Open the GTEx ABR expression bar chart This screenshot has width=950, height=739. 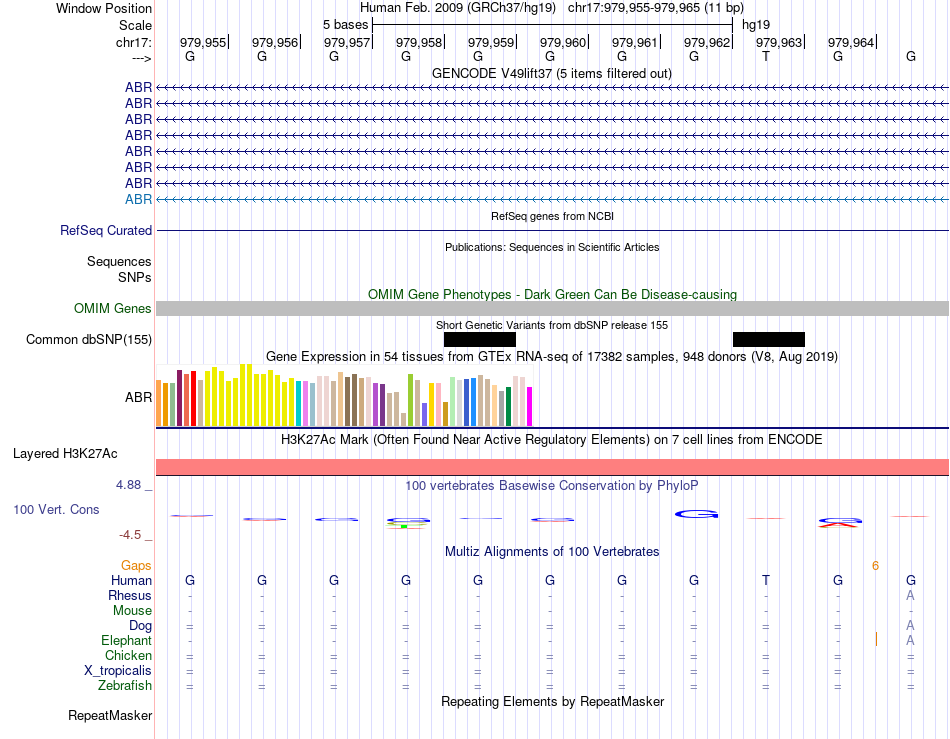(x=345, y=396)
